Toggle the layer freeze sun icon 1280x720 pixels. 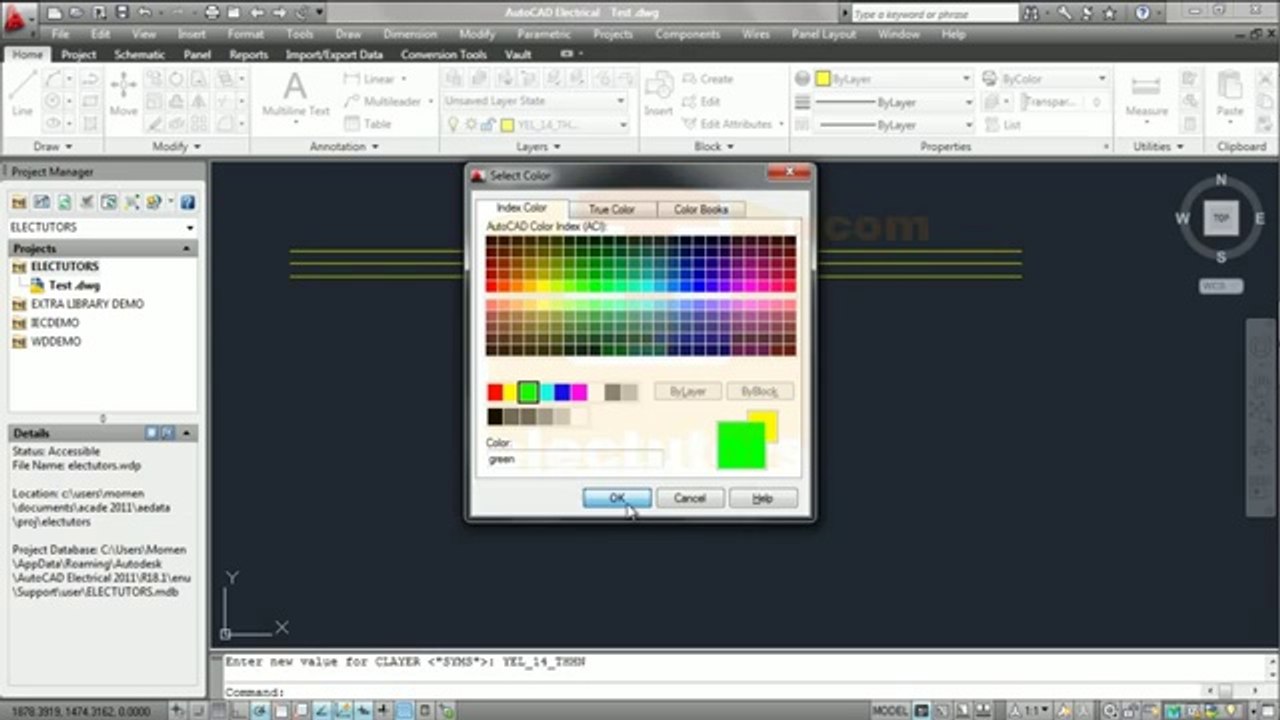(470, 125)
